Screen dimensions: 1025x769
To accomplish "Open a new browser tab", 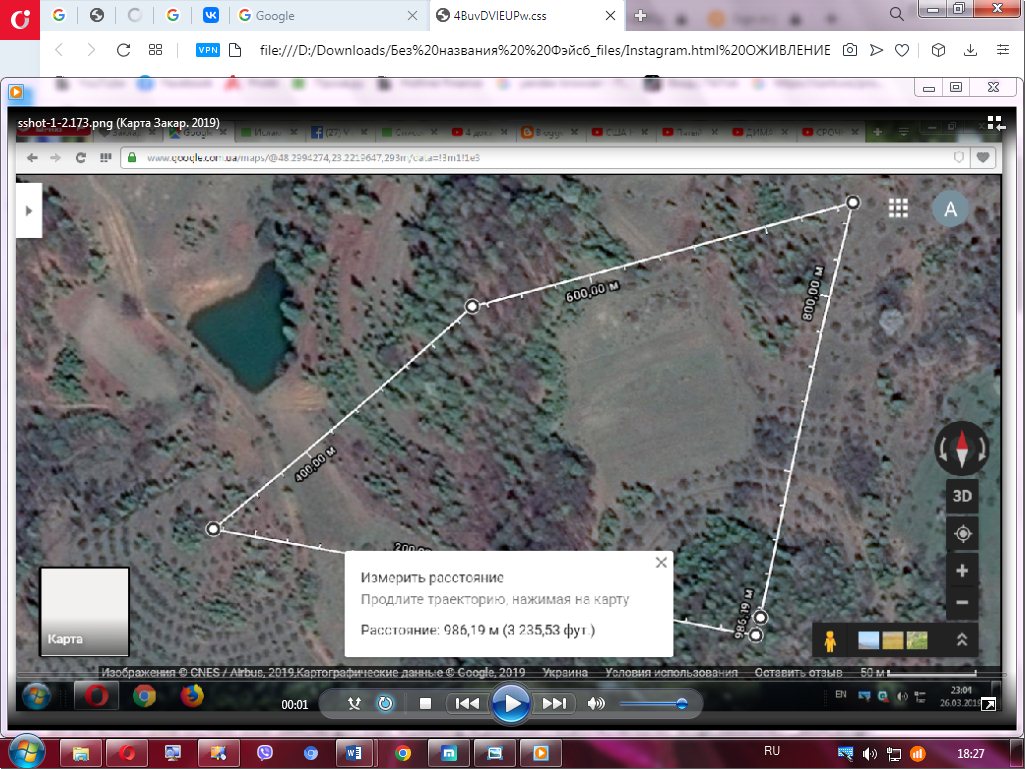I will click(641, 16).
